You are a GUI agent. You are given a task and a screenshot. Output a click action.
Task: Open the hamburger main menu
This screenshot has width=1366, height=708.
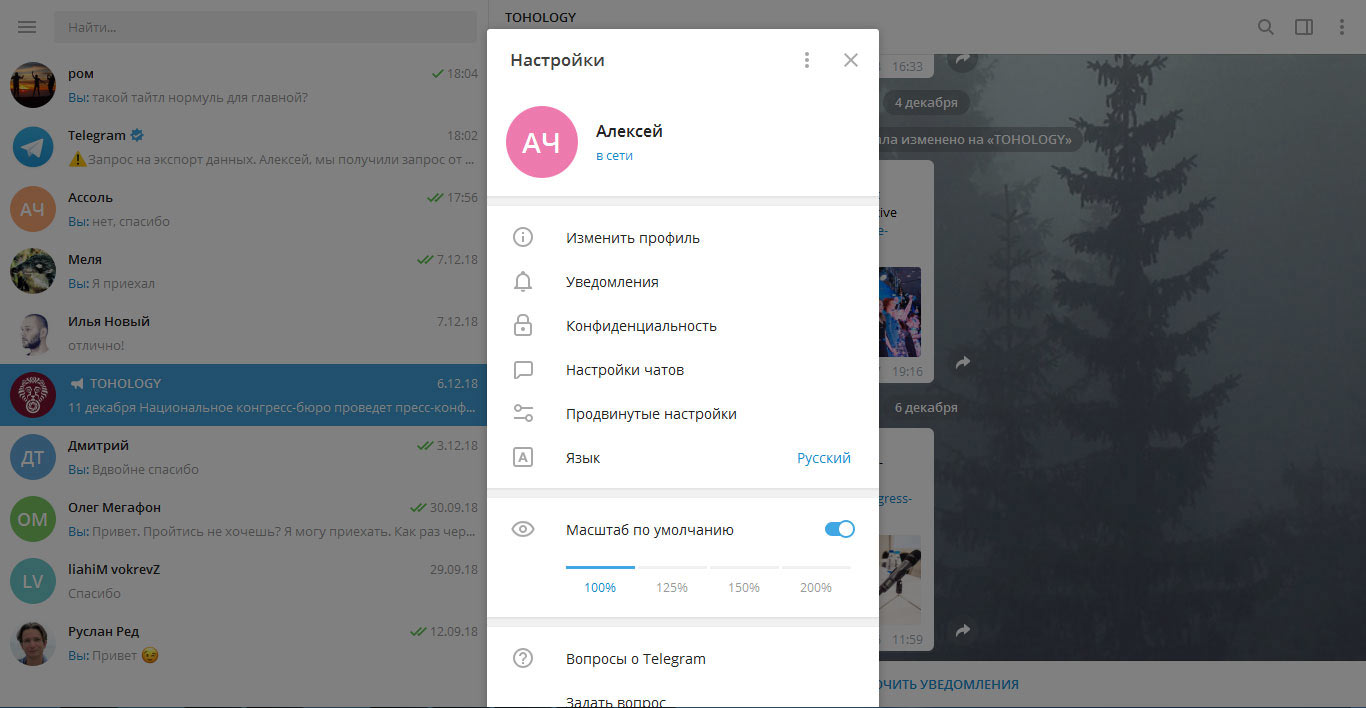tap(27, 27)
